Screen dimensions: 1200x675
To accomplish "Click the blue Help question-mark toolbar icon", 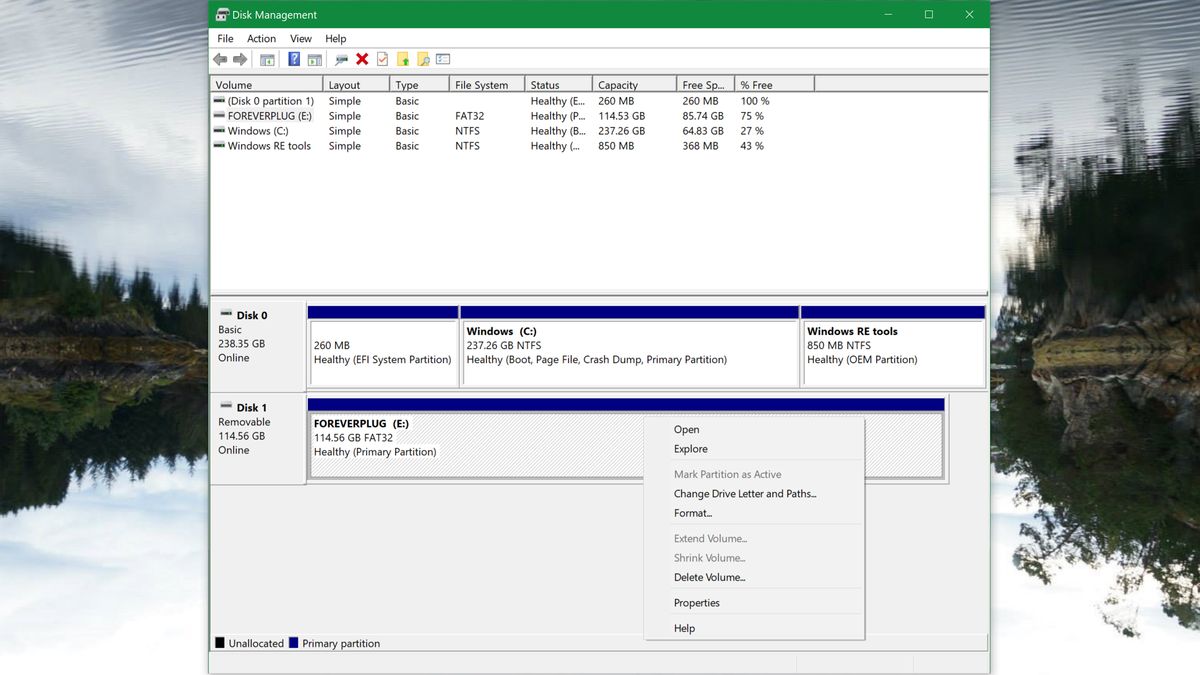I will (291, 59).
